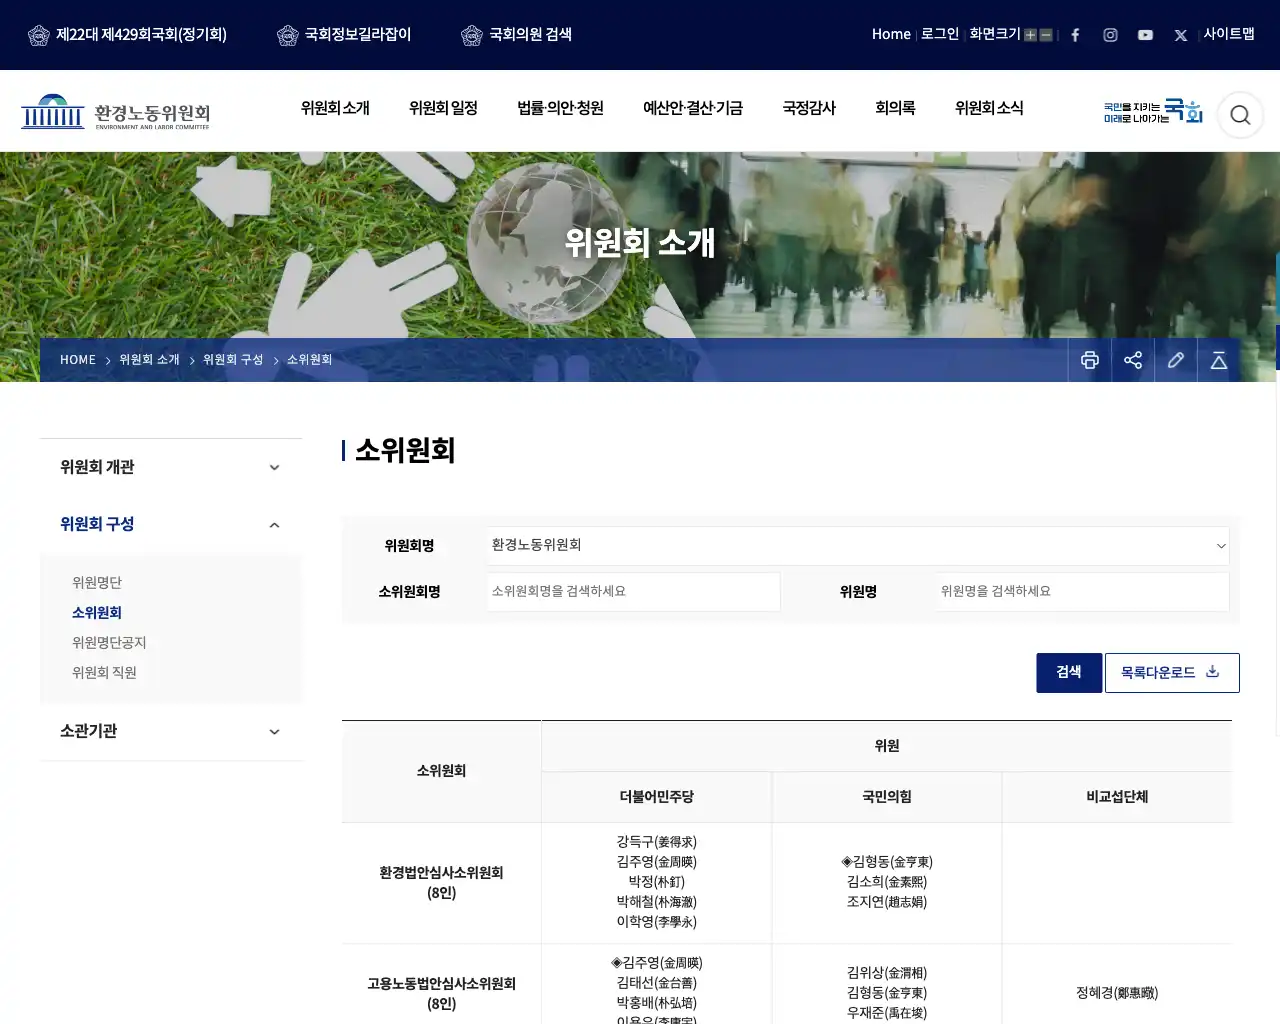Open the 위원회 소식 main menu
Screen dimensions: 1280x1024
(989, 108)
